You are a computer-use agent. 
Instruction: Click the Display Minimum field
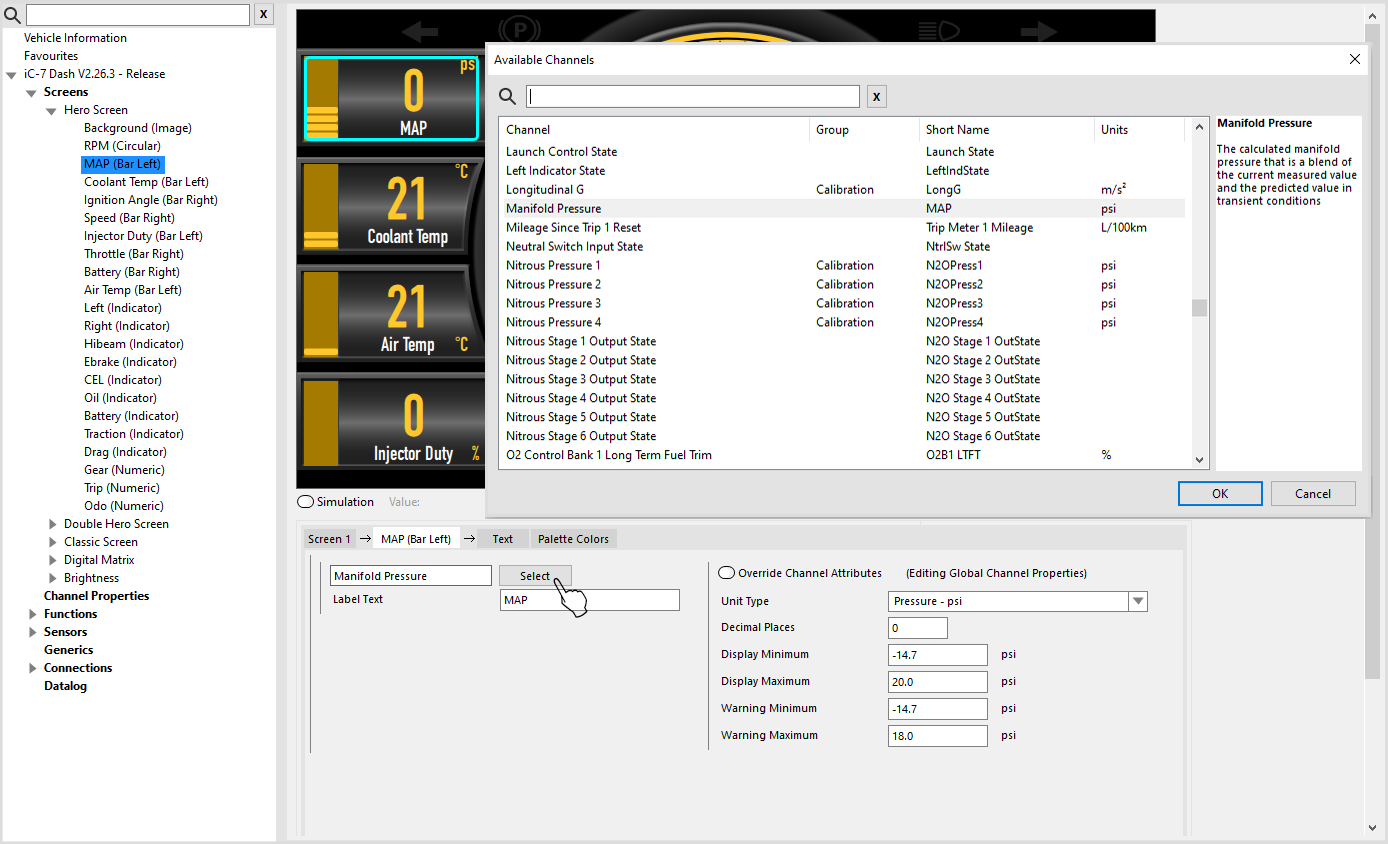click(938, 655)
